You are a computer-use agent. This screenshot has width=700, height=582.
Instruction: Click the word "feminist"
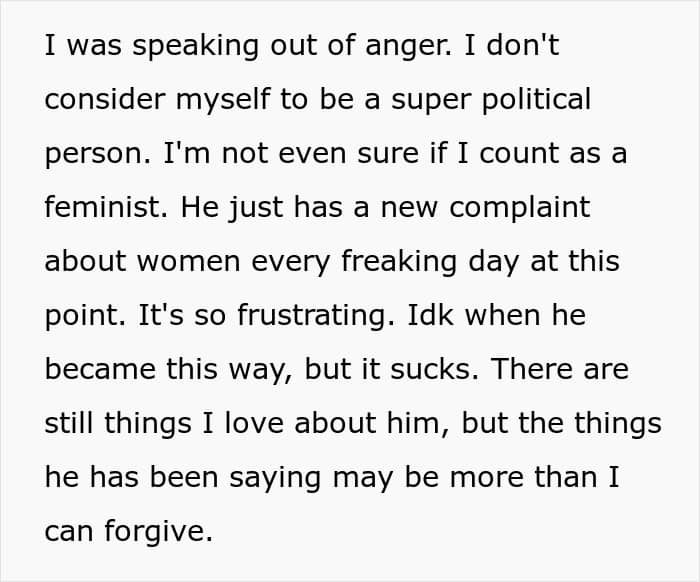click(x=107, y=207)
